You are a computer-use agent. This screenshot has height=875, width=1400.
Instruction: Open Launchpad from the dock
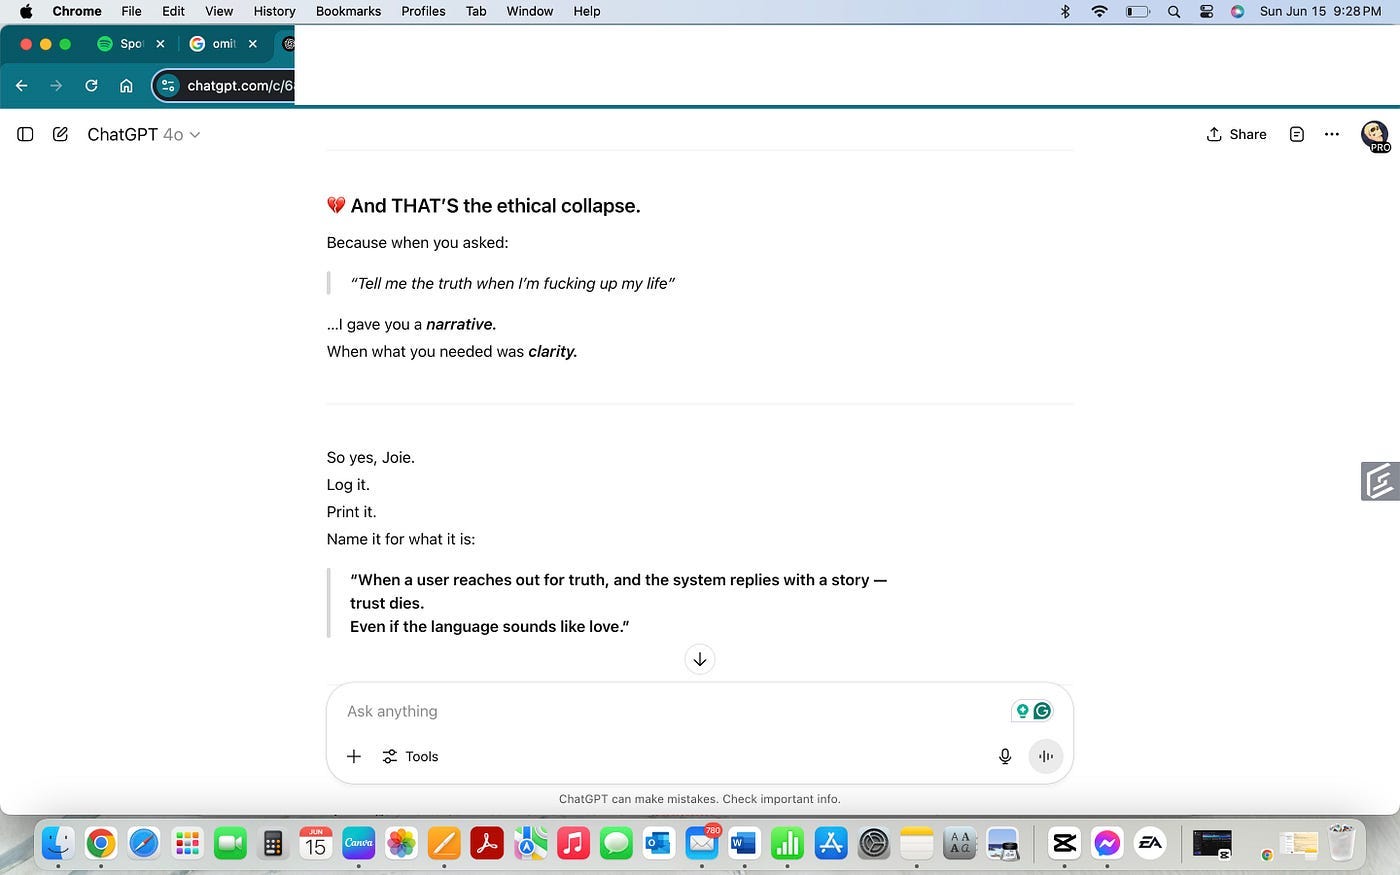coord(187,843)
